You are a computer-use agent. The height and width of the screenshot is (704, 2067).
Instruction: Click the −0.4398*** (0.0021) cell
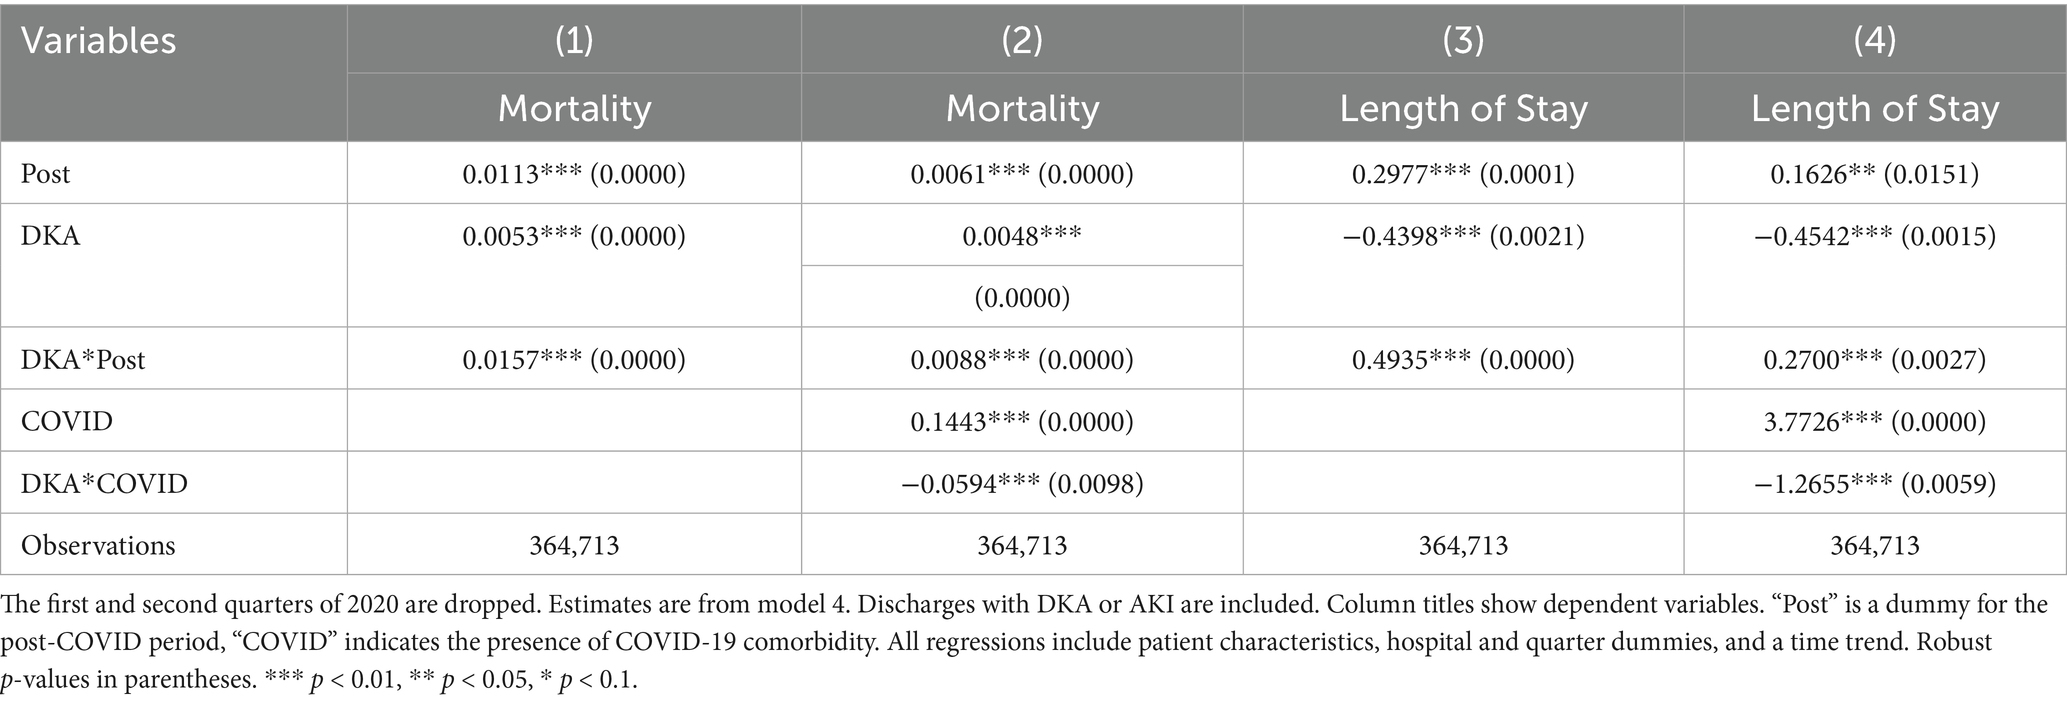coord(1463,236)
